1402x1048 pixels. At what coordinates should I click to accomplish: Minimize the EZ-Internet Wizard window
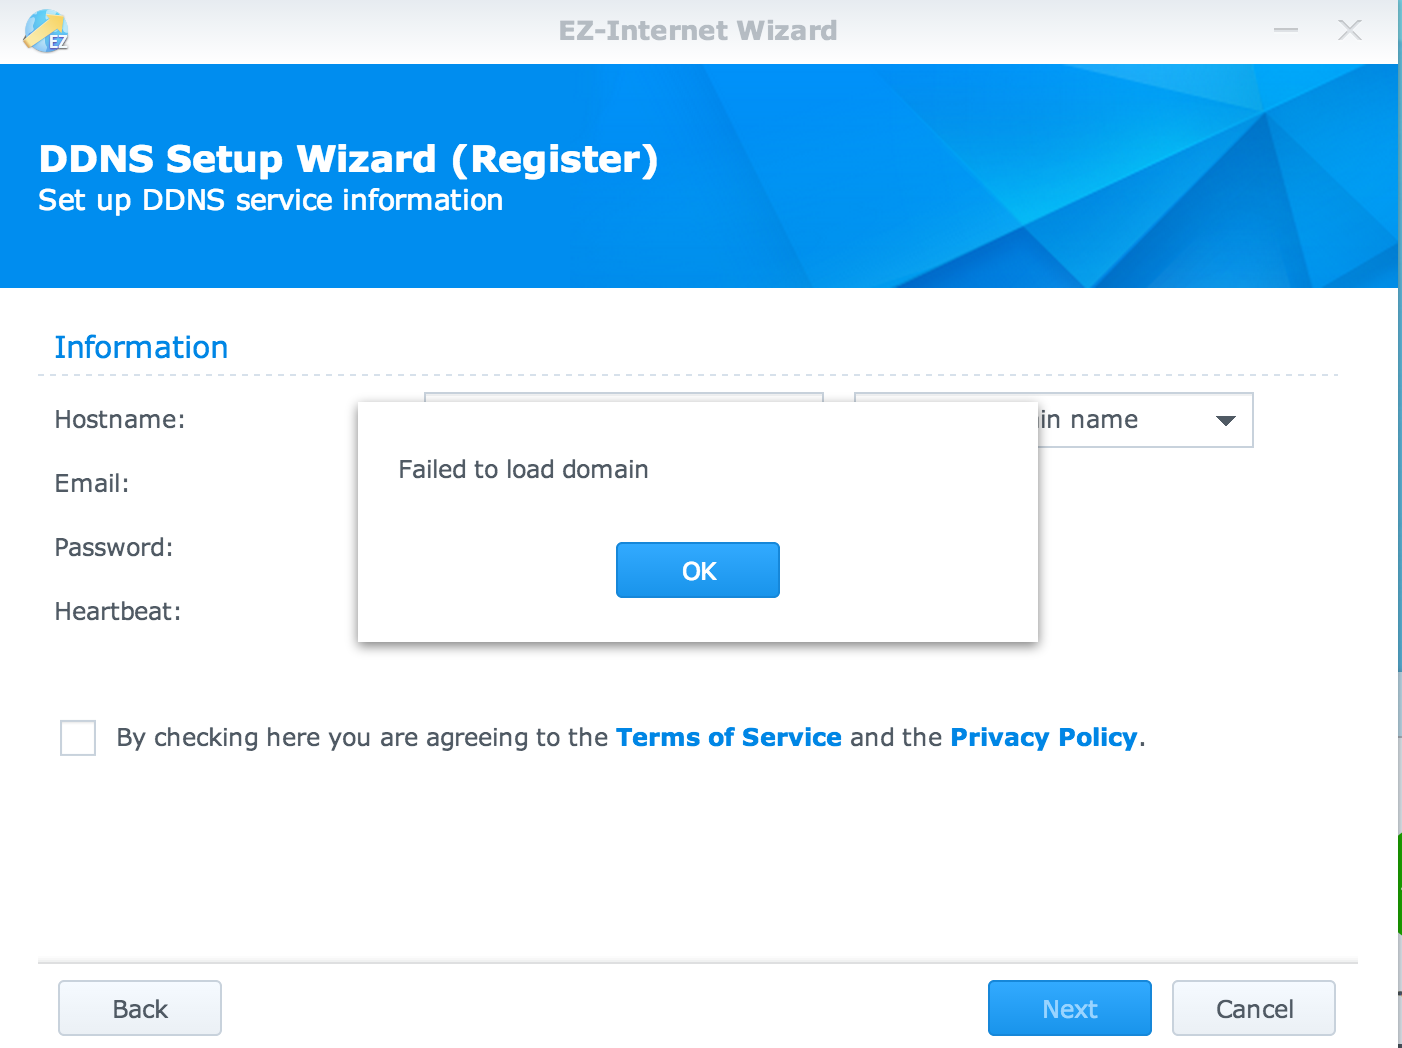tap(1285, 30)
